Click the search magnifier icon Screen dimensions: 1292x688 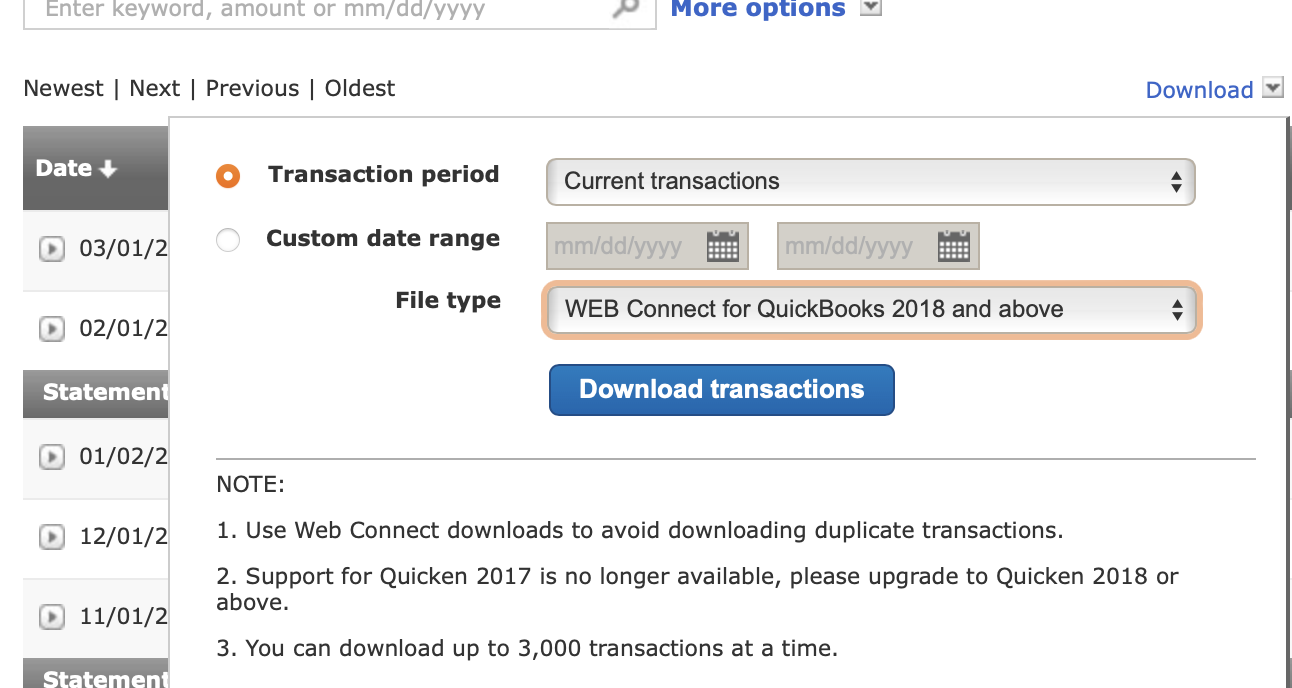coord(625,9)
